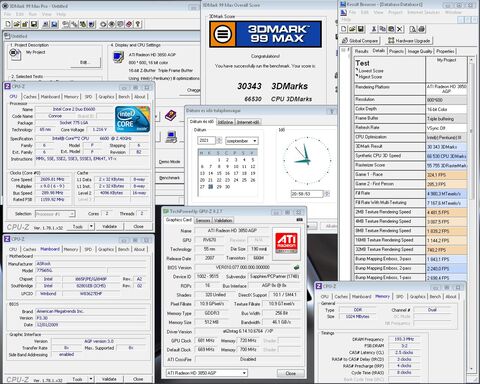
Task: Click Edit... button under Project Description
Action: point(85,62)
